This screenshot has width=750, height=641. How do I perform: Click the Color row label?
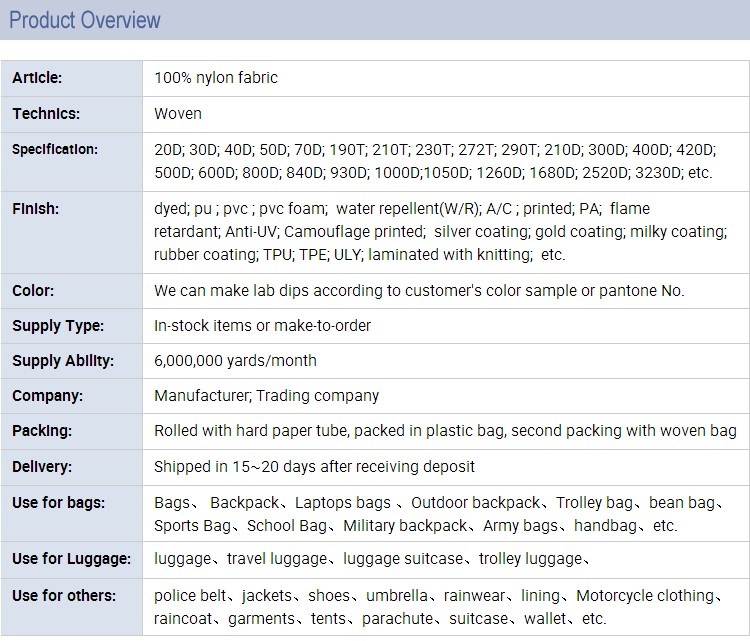tap(33, 291)
